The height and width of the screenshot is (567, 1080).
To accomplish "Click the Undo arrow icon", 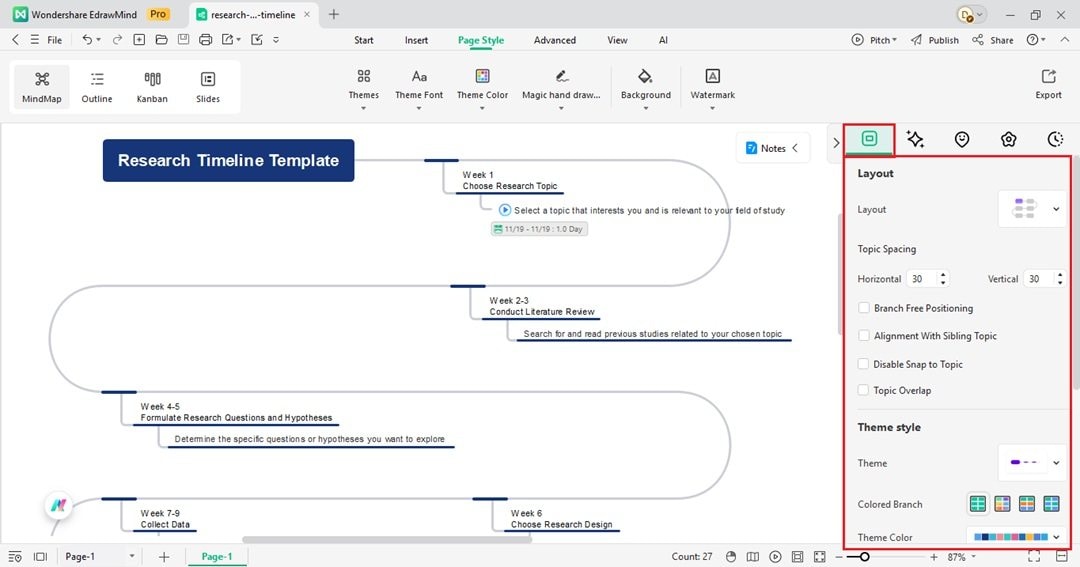I will tap(87, 40).
